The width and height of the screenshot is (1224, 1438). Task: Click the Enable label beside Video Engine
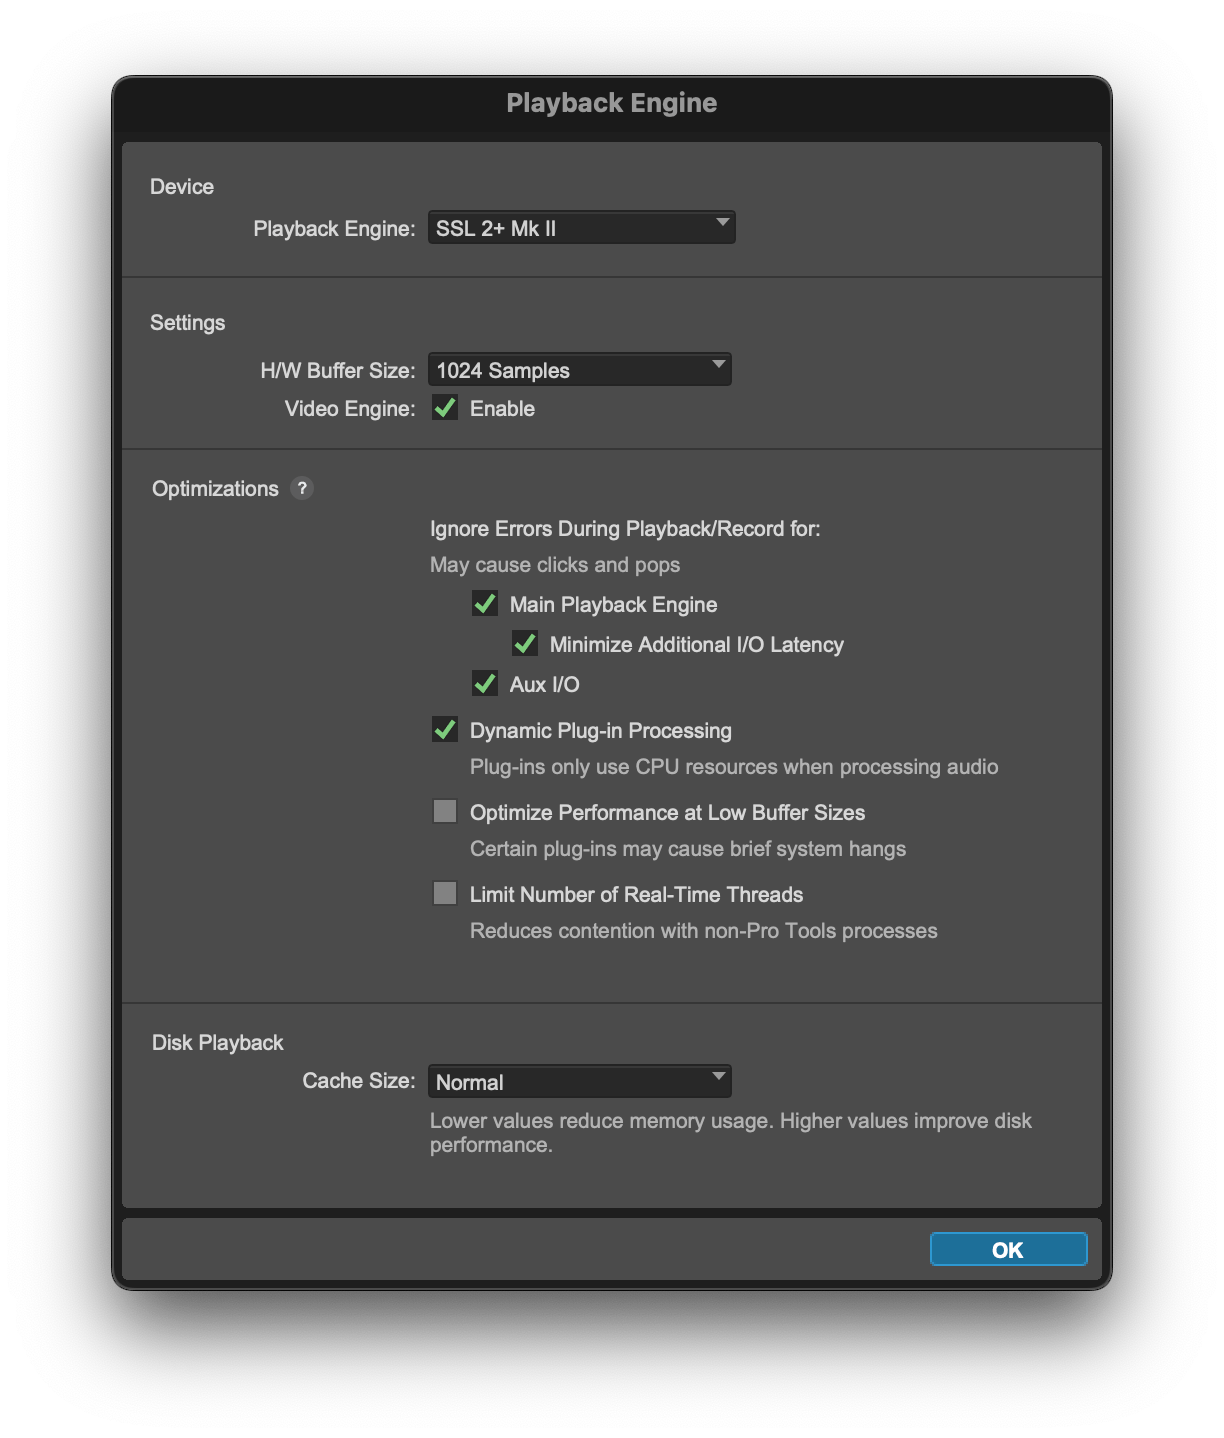(503, 408)
